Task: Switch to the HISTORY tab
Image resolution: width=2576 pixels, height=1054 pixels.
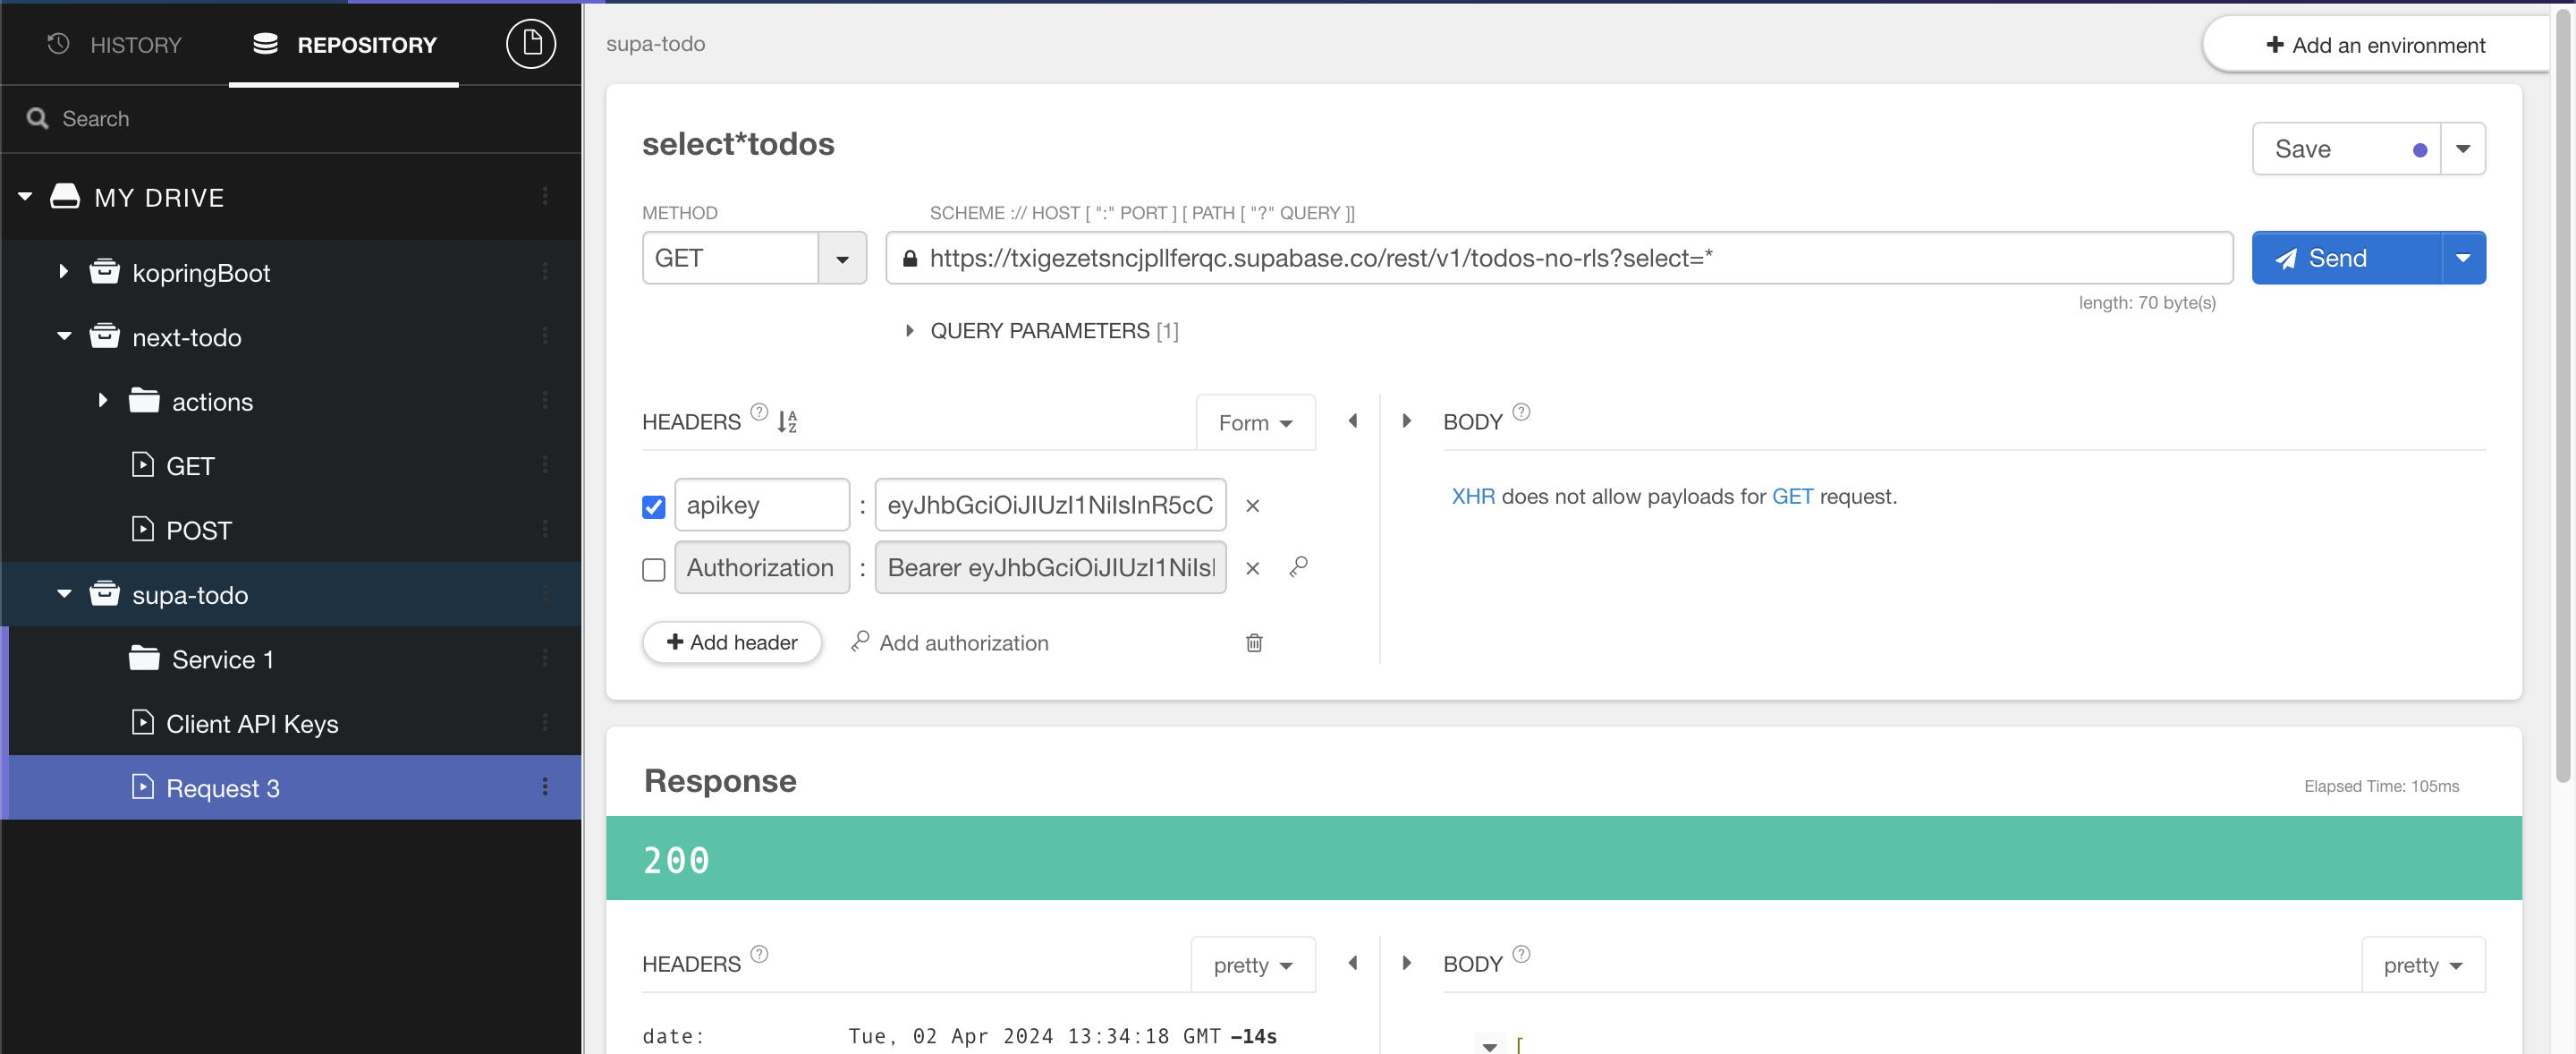Action: pyautogui.click(x=114, y=45)
